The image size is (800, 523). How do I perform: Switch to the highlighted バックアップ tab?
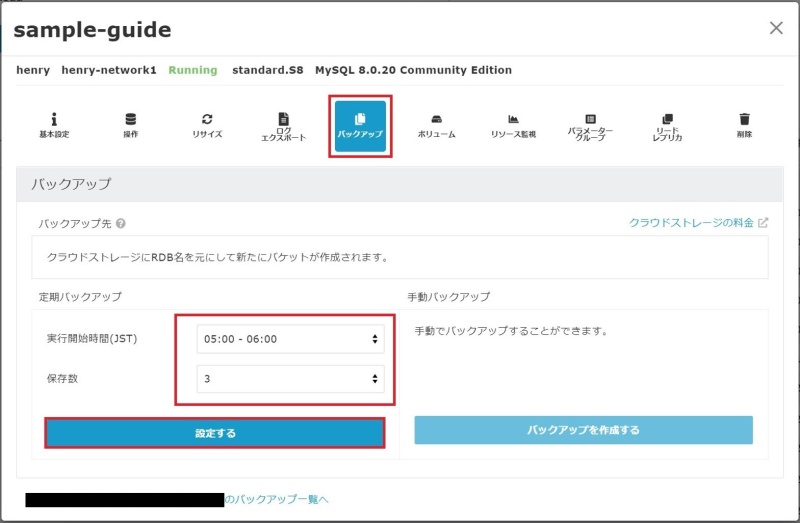pos(360,126)
